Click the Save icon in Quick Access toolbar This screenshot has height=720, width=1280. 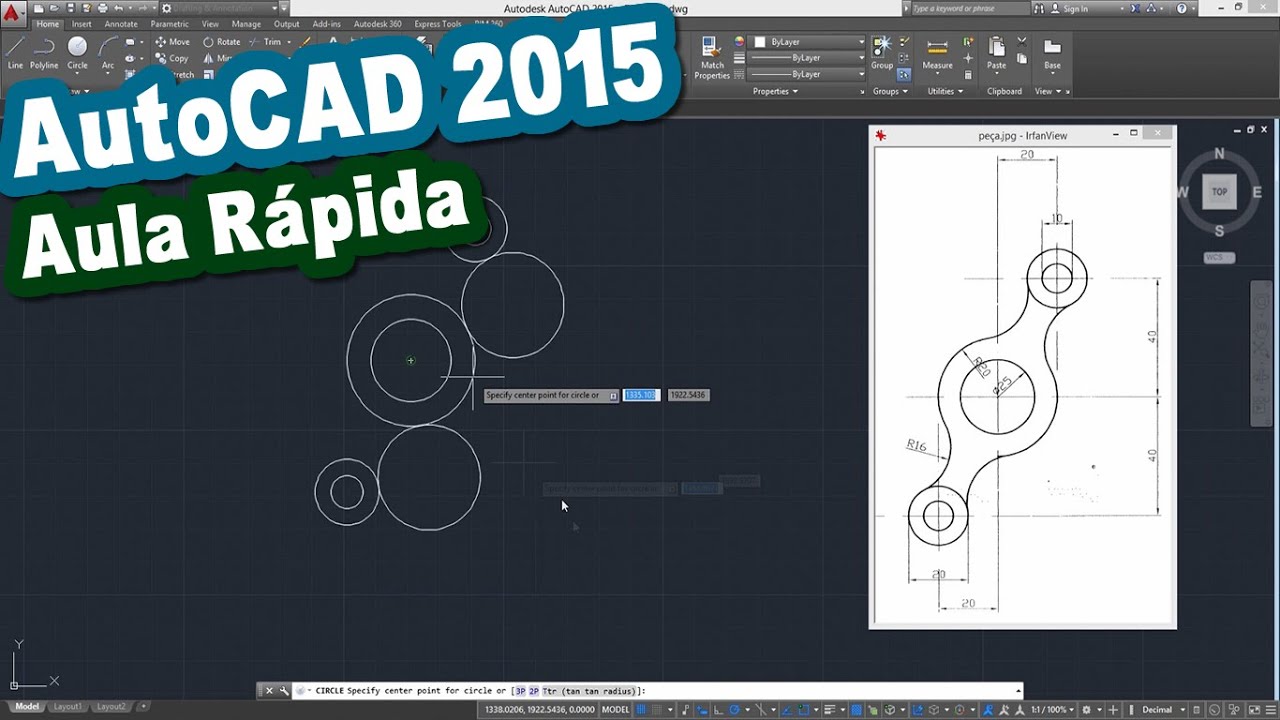(x=69, y=8)
